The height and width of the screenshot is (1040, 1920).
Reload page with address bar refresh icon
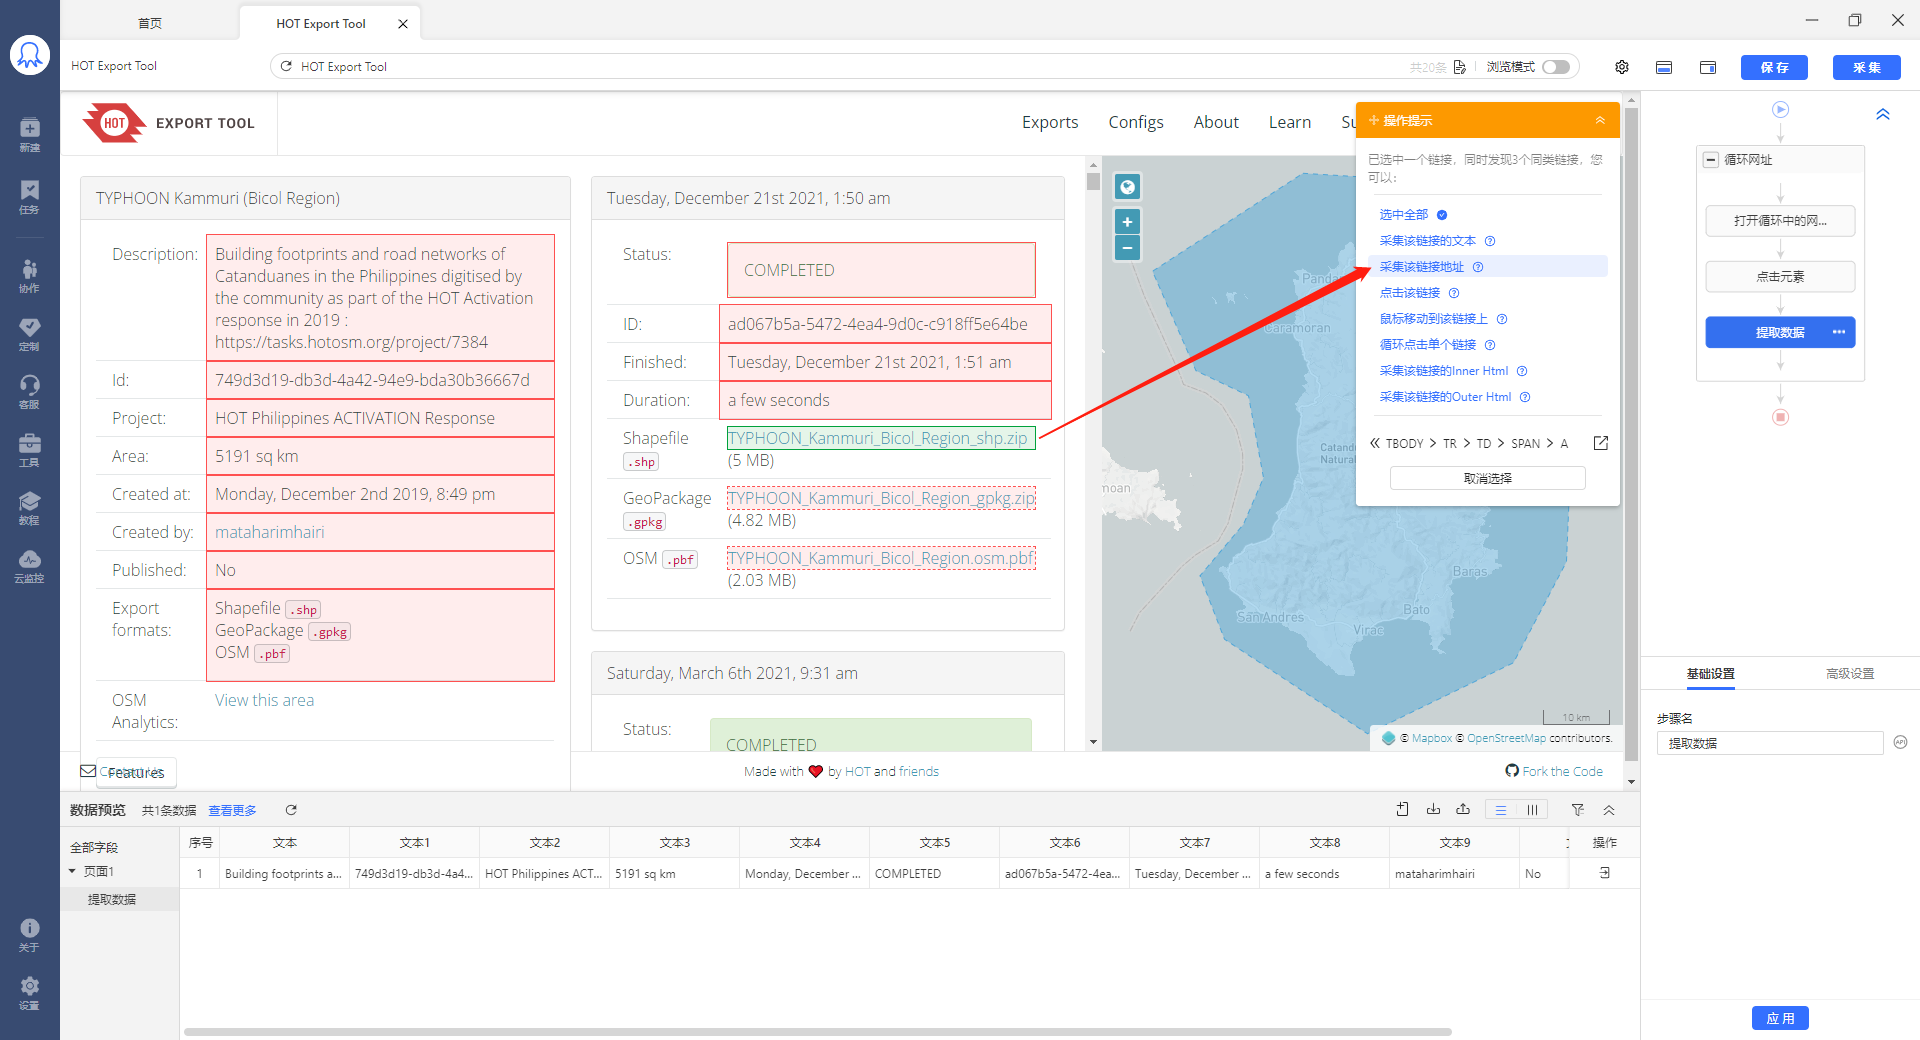(286, 66)
